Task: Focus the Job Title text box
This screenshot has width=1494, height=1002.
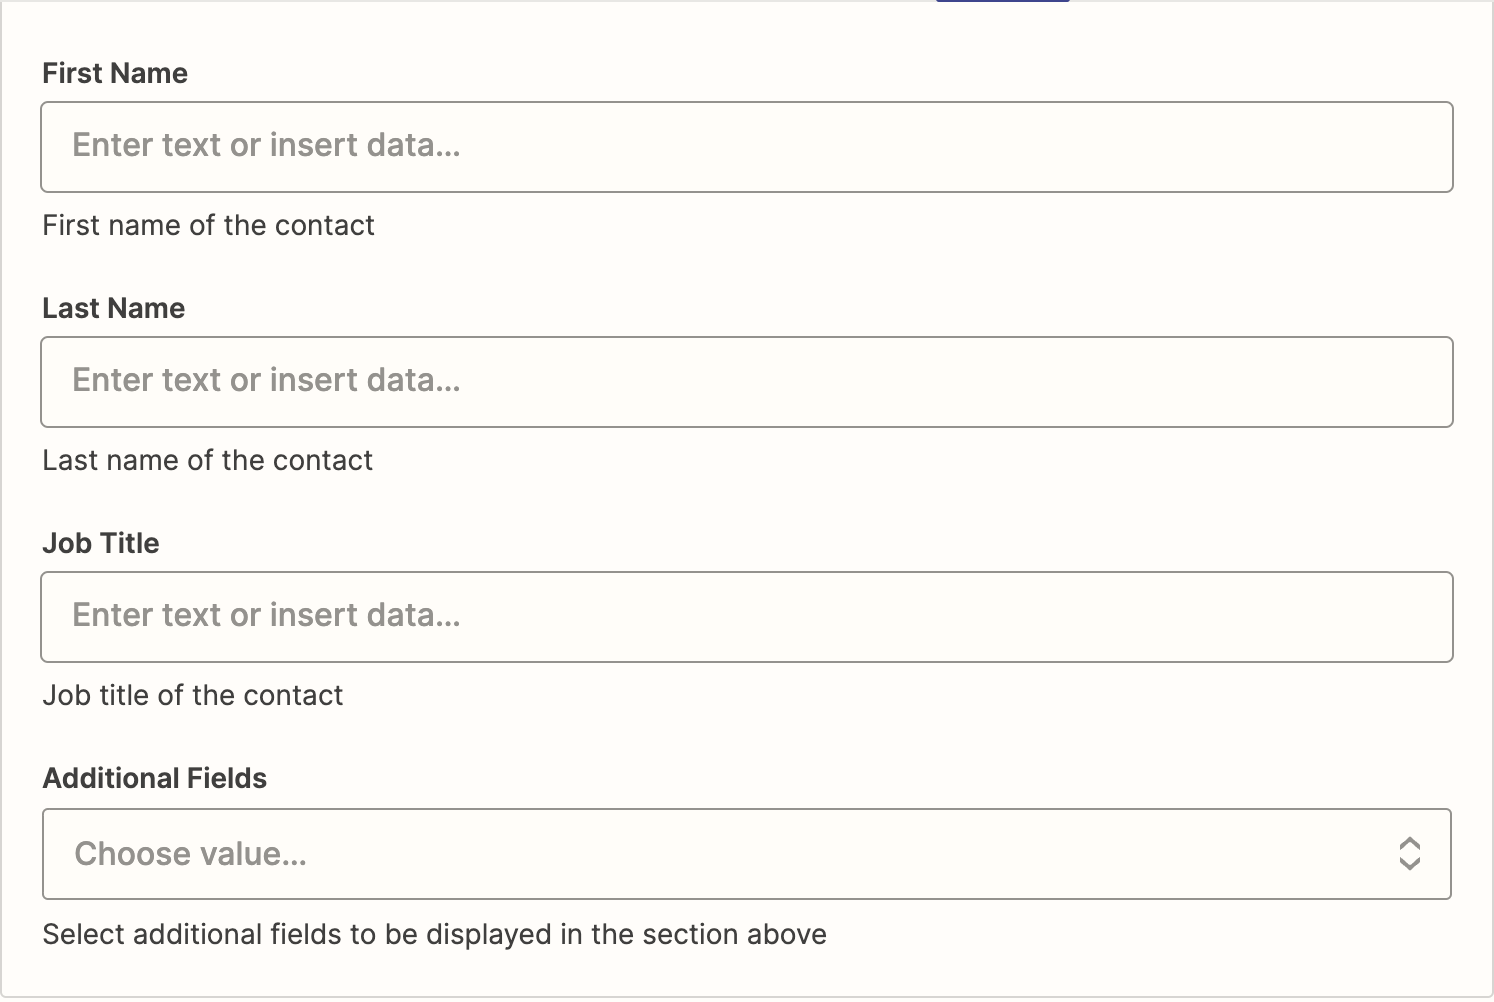Action: (x=746, y=617)
